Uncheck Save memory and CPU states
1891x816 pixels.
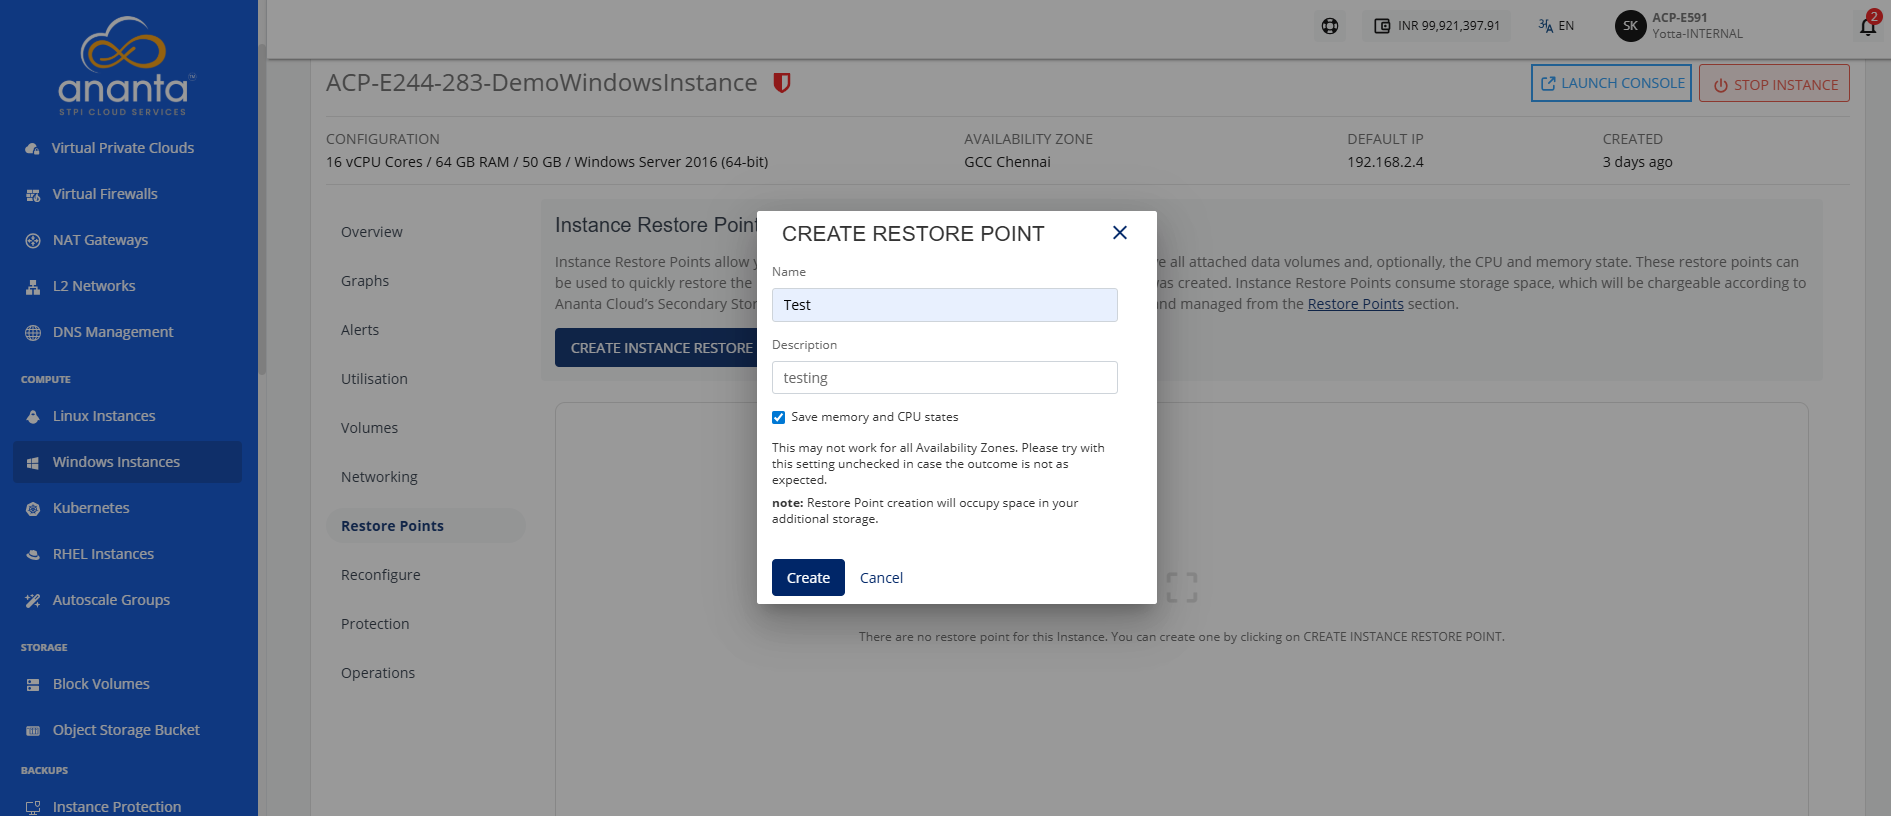(x=778, y=417)
